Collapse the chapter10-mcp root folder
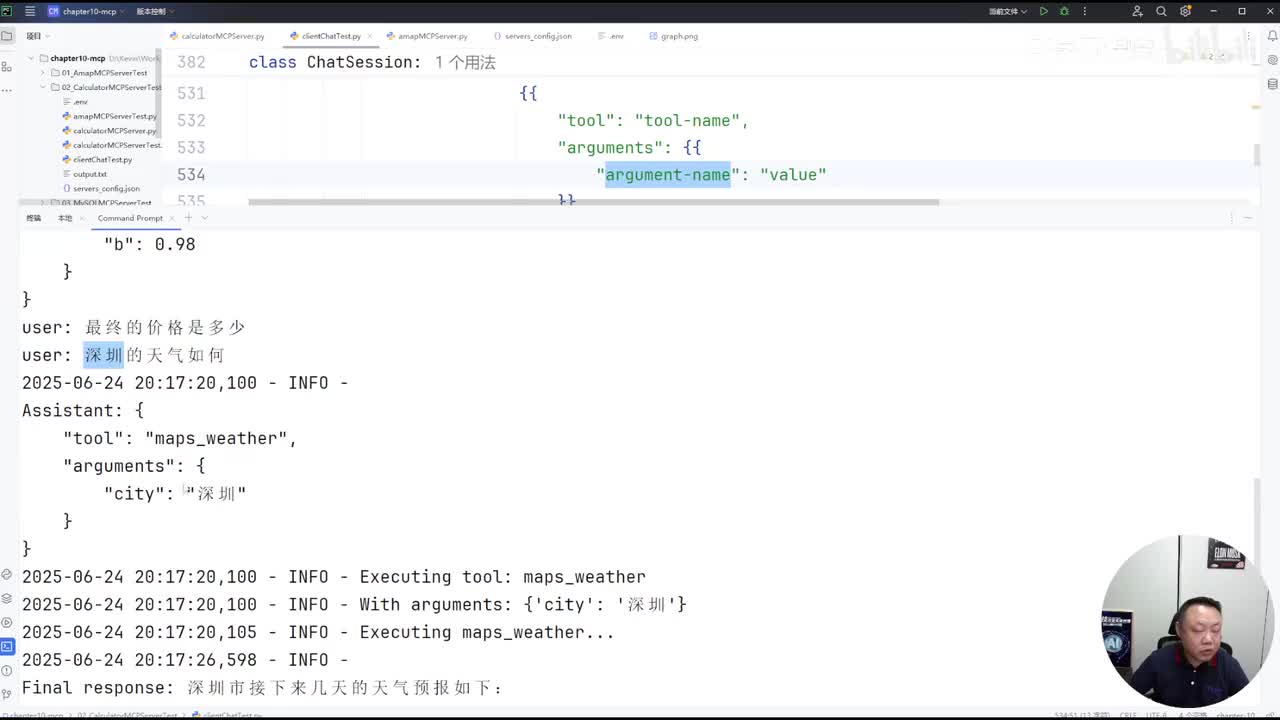1280x720 pixels. [x=32, y=58]
